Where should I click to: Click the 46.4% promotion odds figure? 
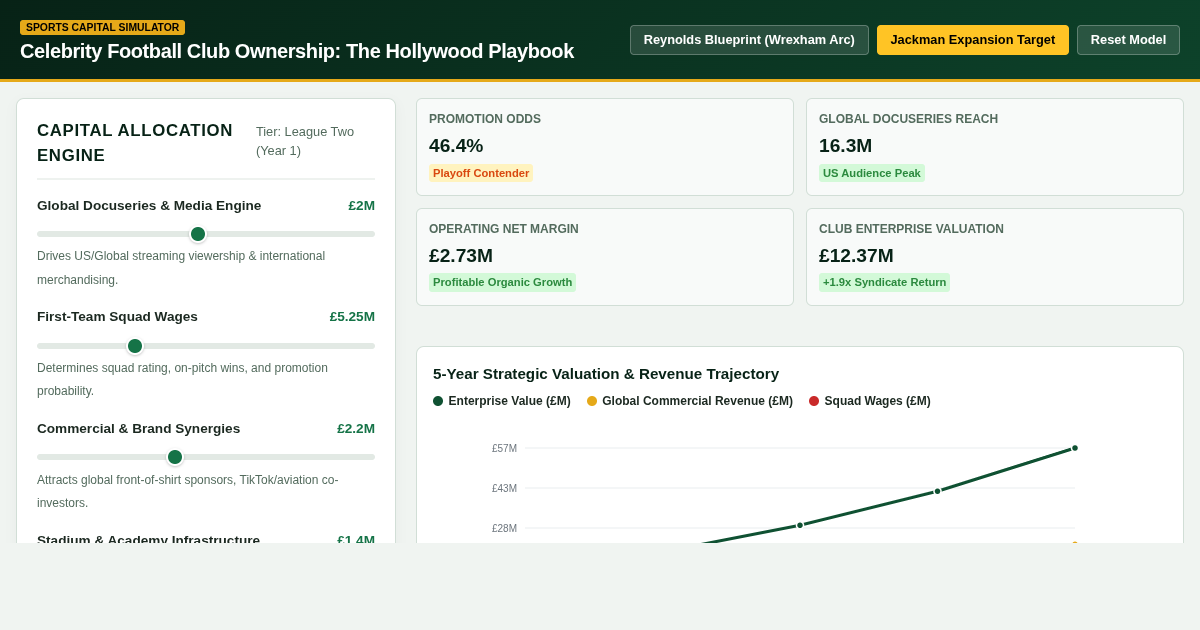tap(456, 146)
